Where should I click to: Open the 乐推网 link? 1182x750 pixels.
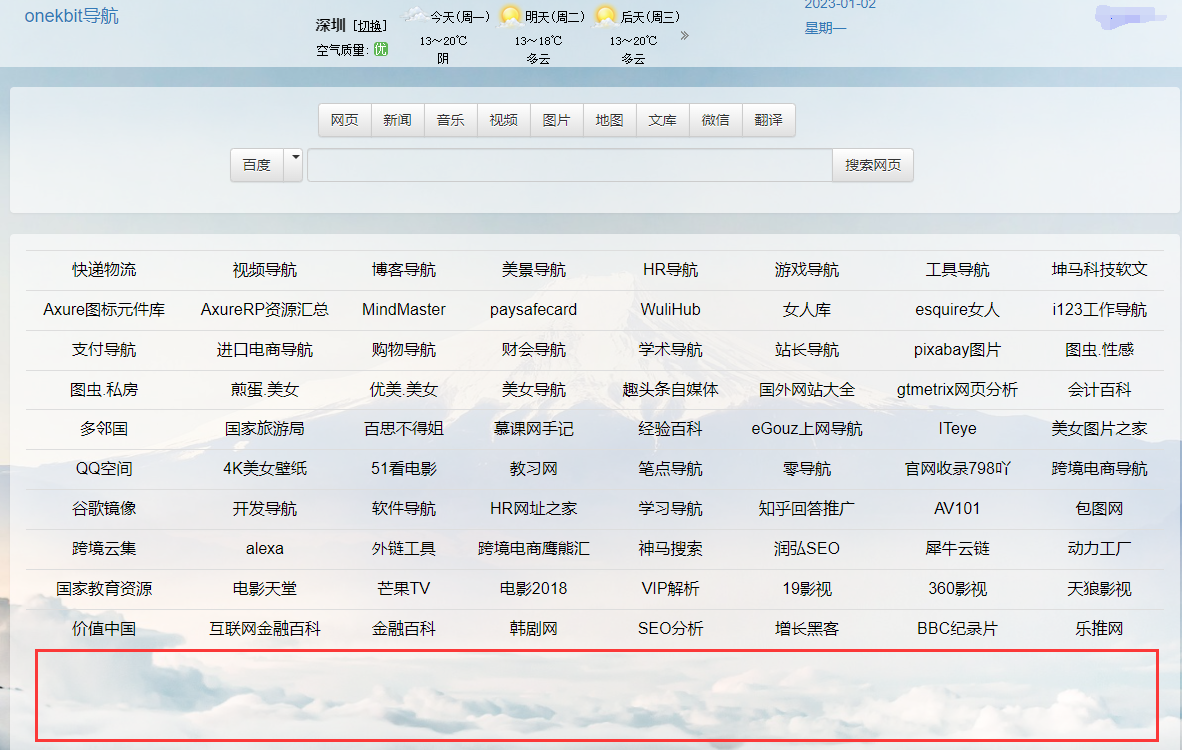[1099, 629]
